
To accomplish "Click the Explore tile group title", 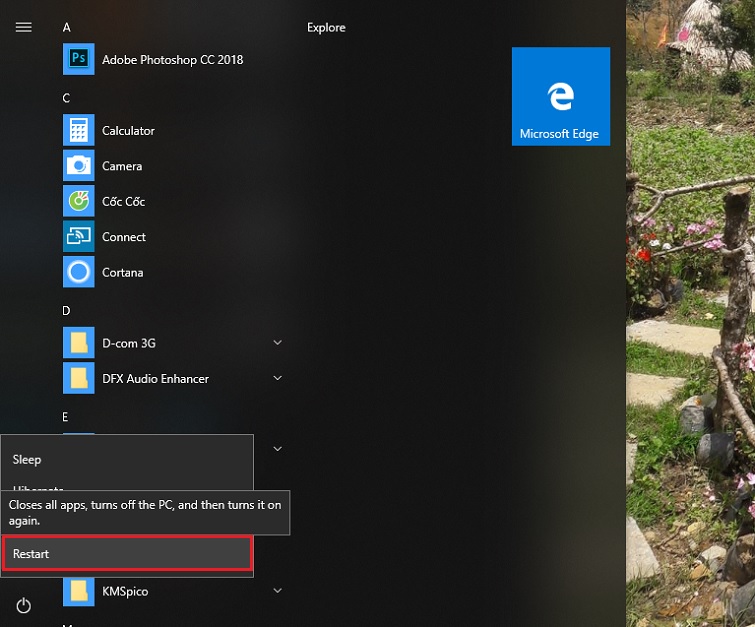I will coord(326,28).
